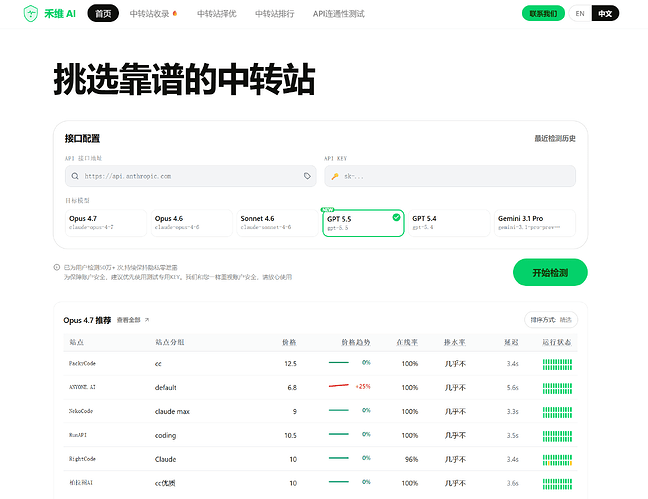
Task: Click the status bars in the NekoCode row
Action: tap(557, 412)
